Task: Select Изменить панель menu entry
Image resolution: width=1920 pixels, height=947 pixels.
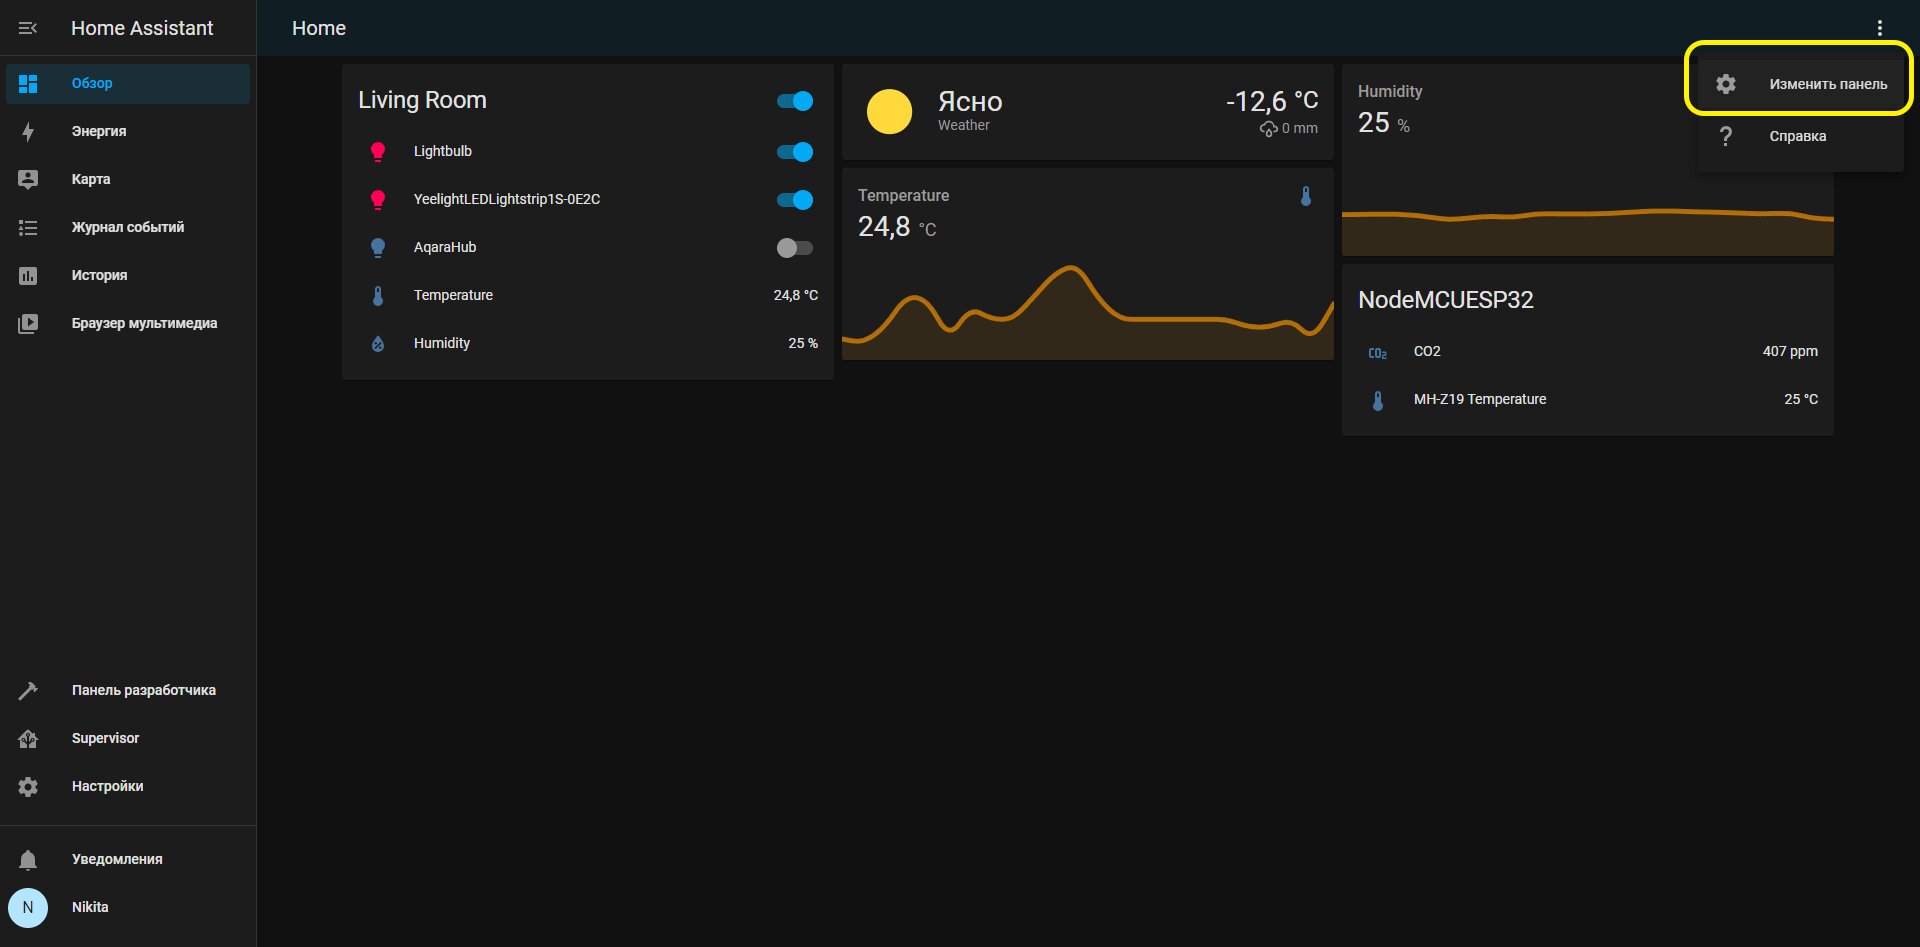Action: coord(1800,84)
